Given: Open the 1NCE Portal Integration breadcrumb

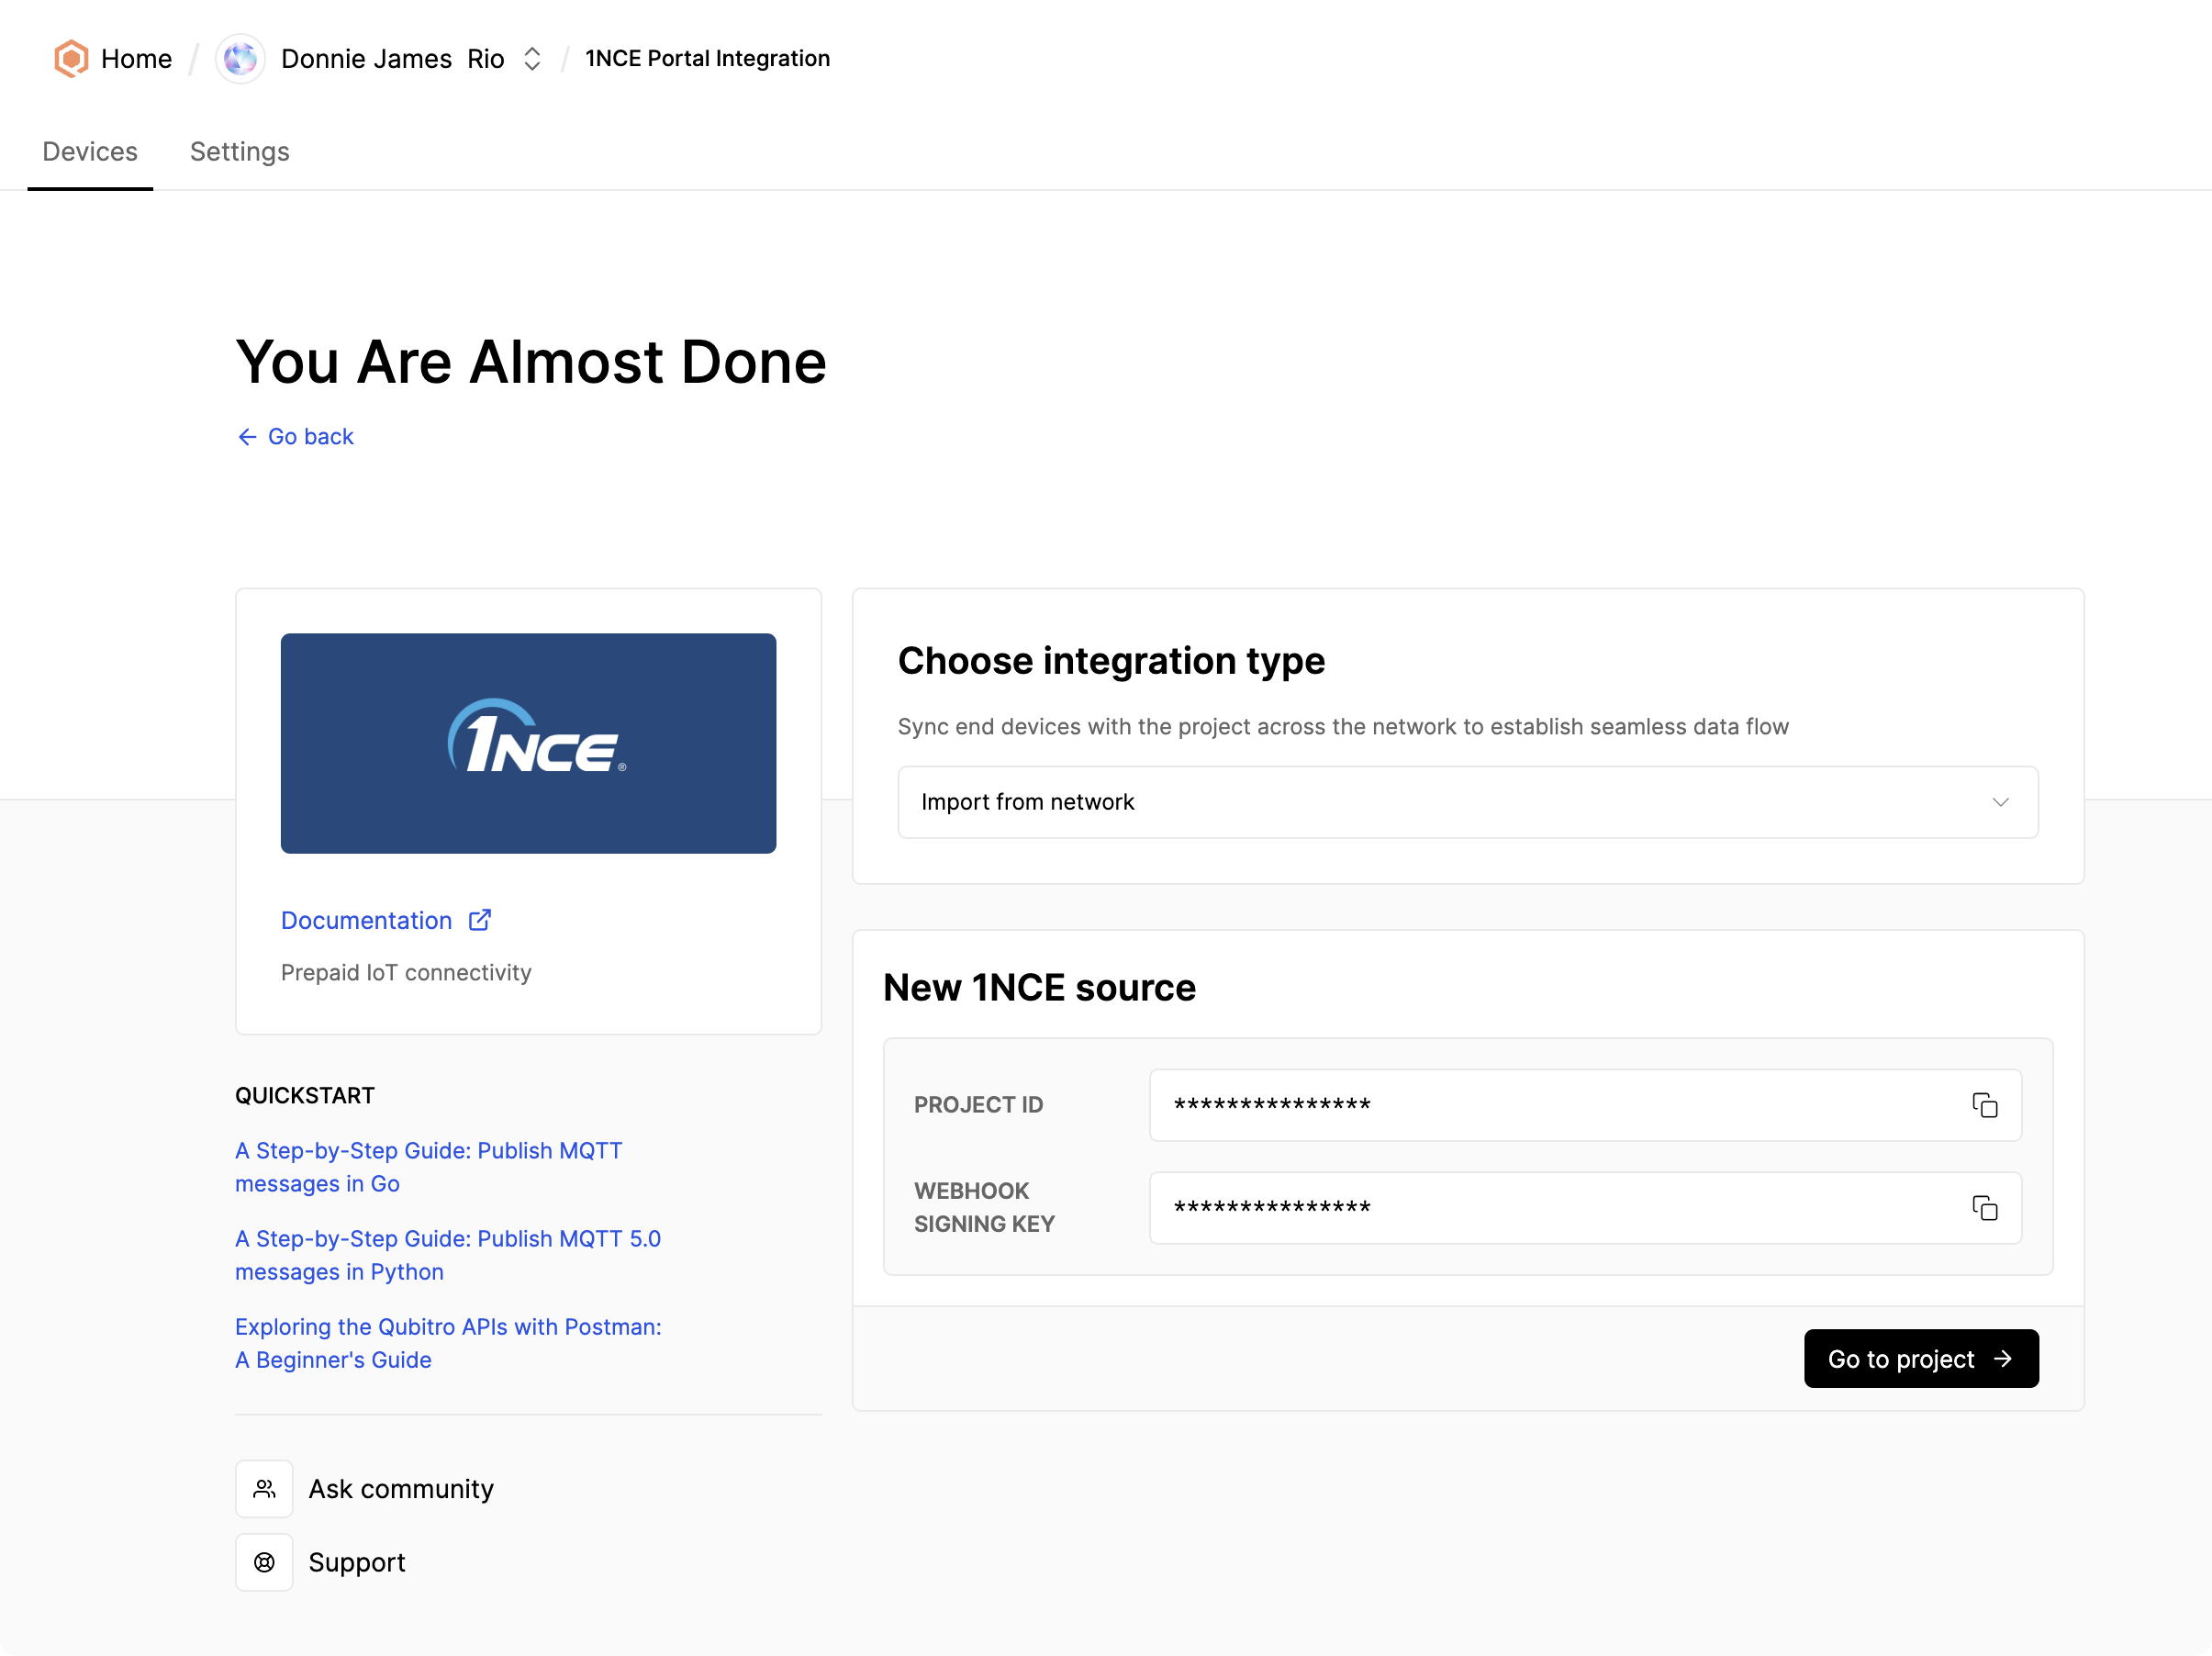Looking at the screenshot, I should pyautogui.click(x=707, y=59).
